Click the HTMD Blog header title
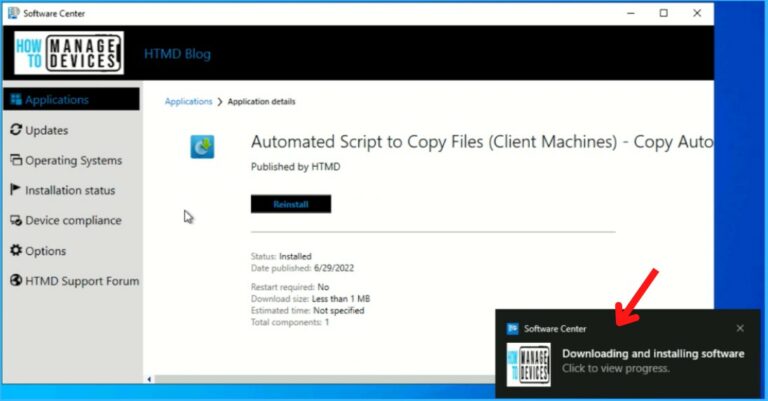Image resolution: width=768 pixels, height=401 pixels. 177,54
